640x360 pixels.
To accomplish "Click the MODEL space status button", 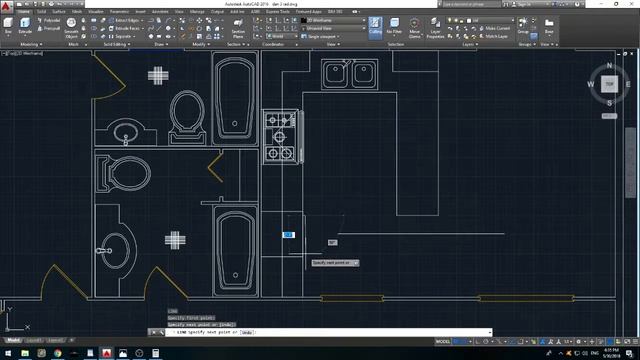I will click(443, 341).
